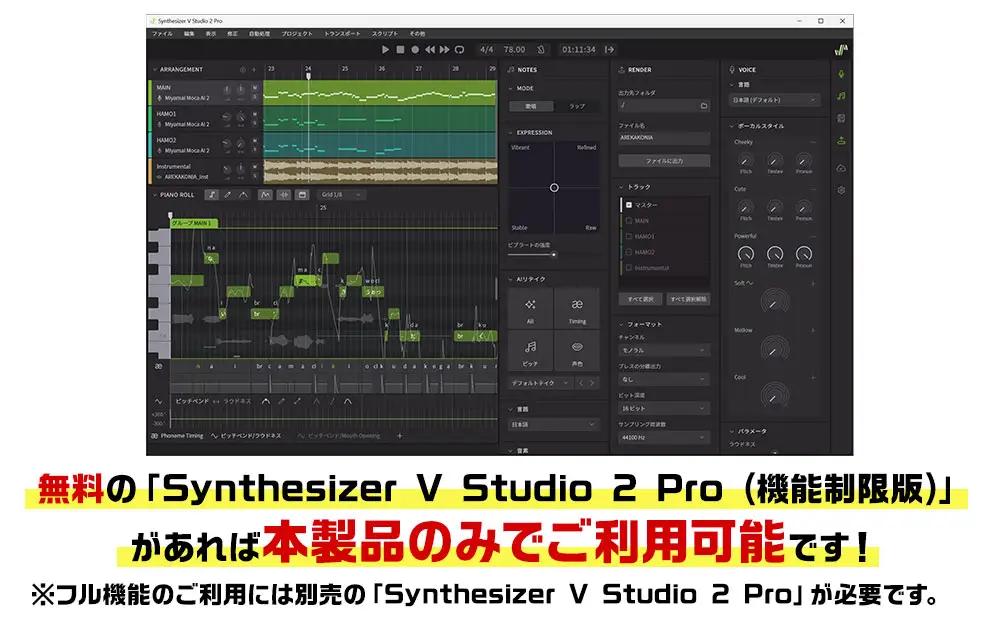The image size is (1000, 620).
Task: Toggle the metronome icon beside tempo
Action: coord(541,49)
